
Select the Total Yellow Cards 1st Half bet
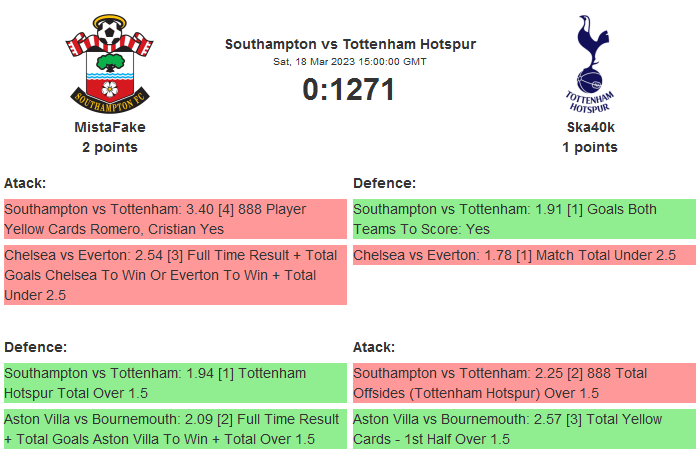(524, 429)
